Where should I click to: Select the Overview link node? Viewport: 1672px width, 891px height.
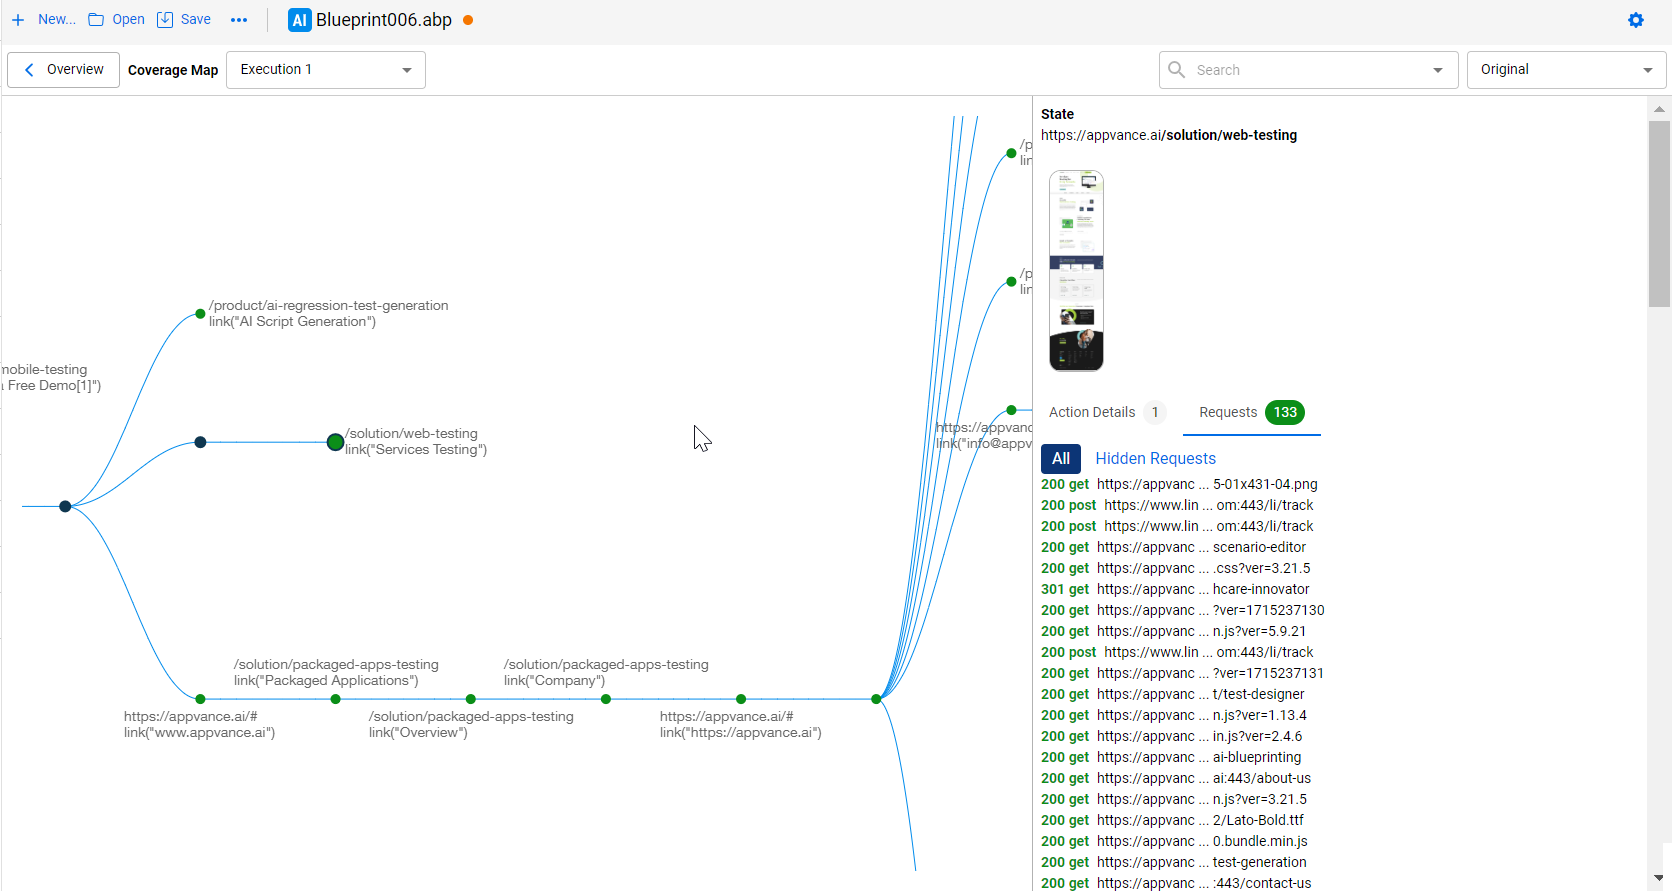pyautogui.click(x=471, y=699)
